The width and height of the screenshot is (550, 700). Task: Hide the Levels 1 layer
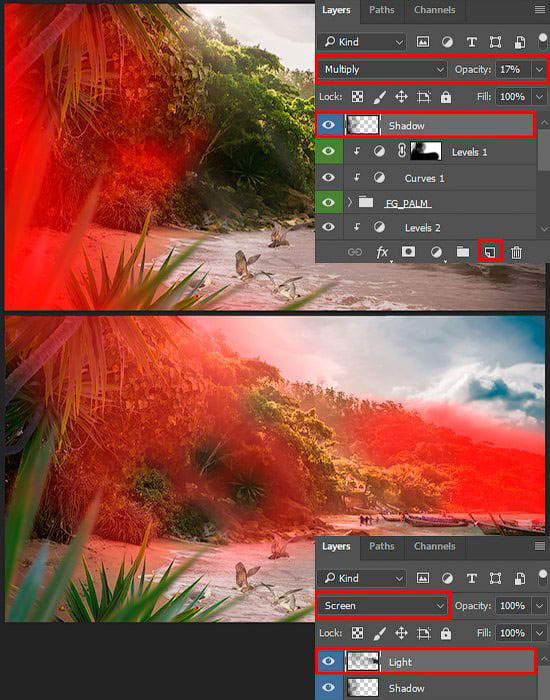329,151
